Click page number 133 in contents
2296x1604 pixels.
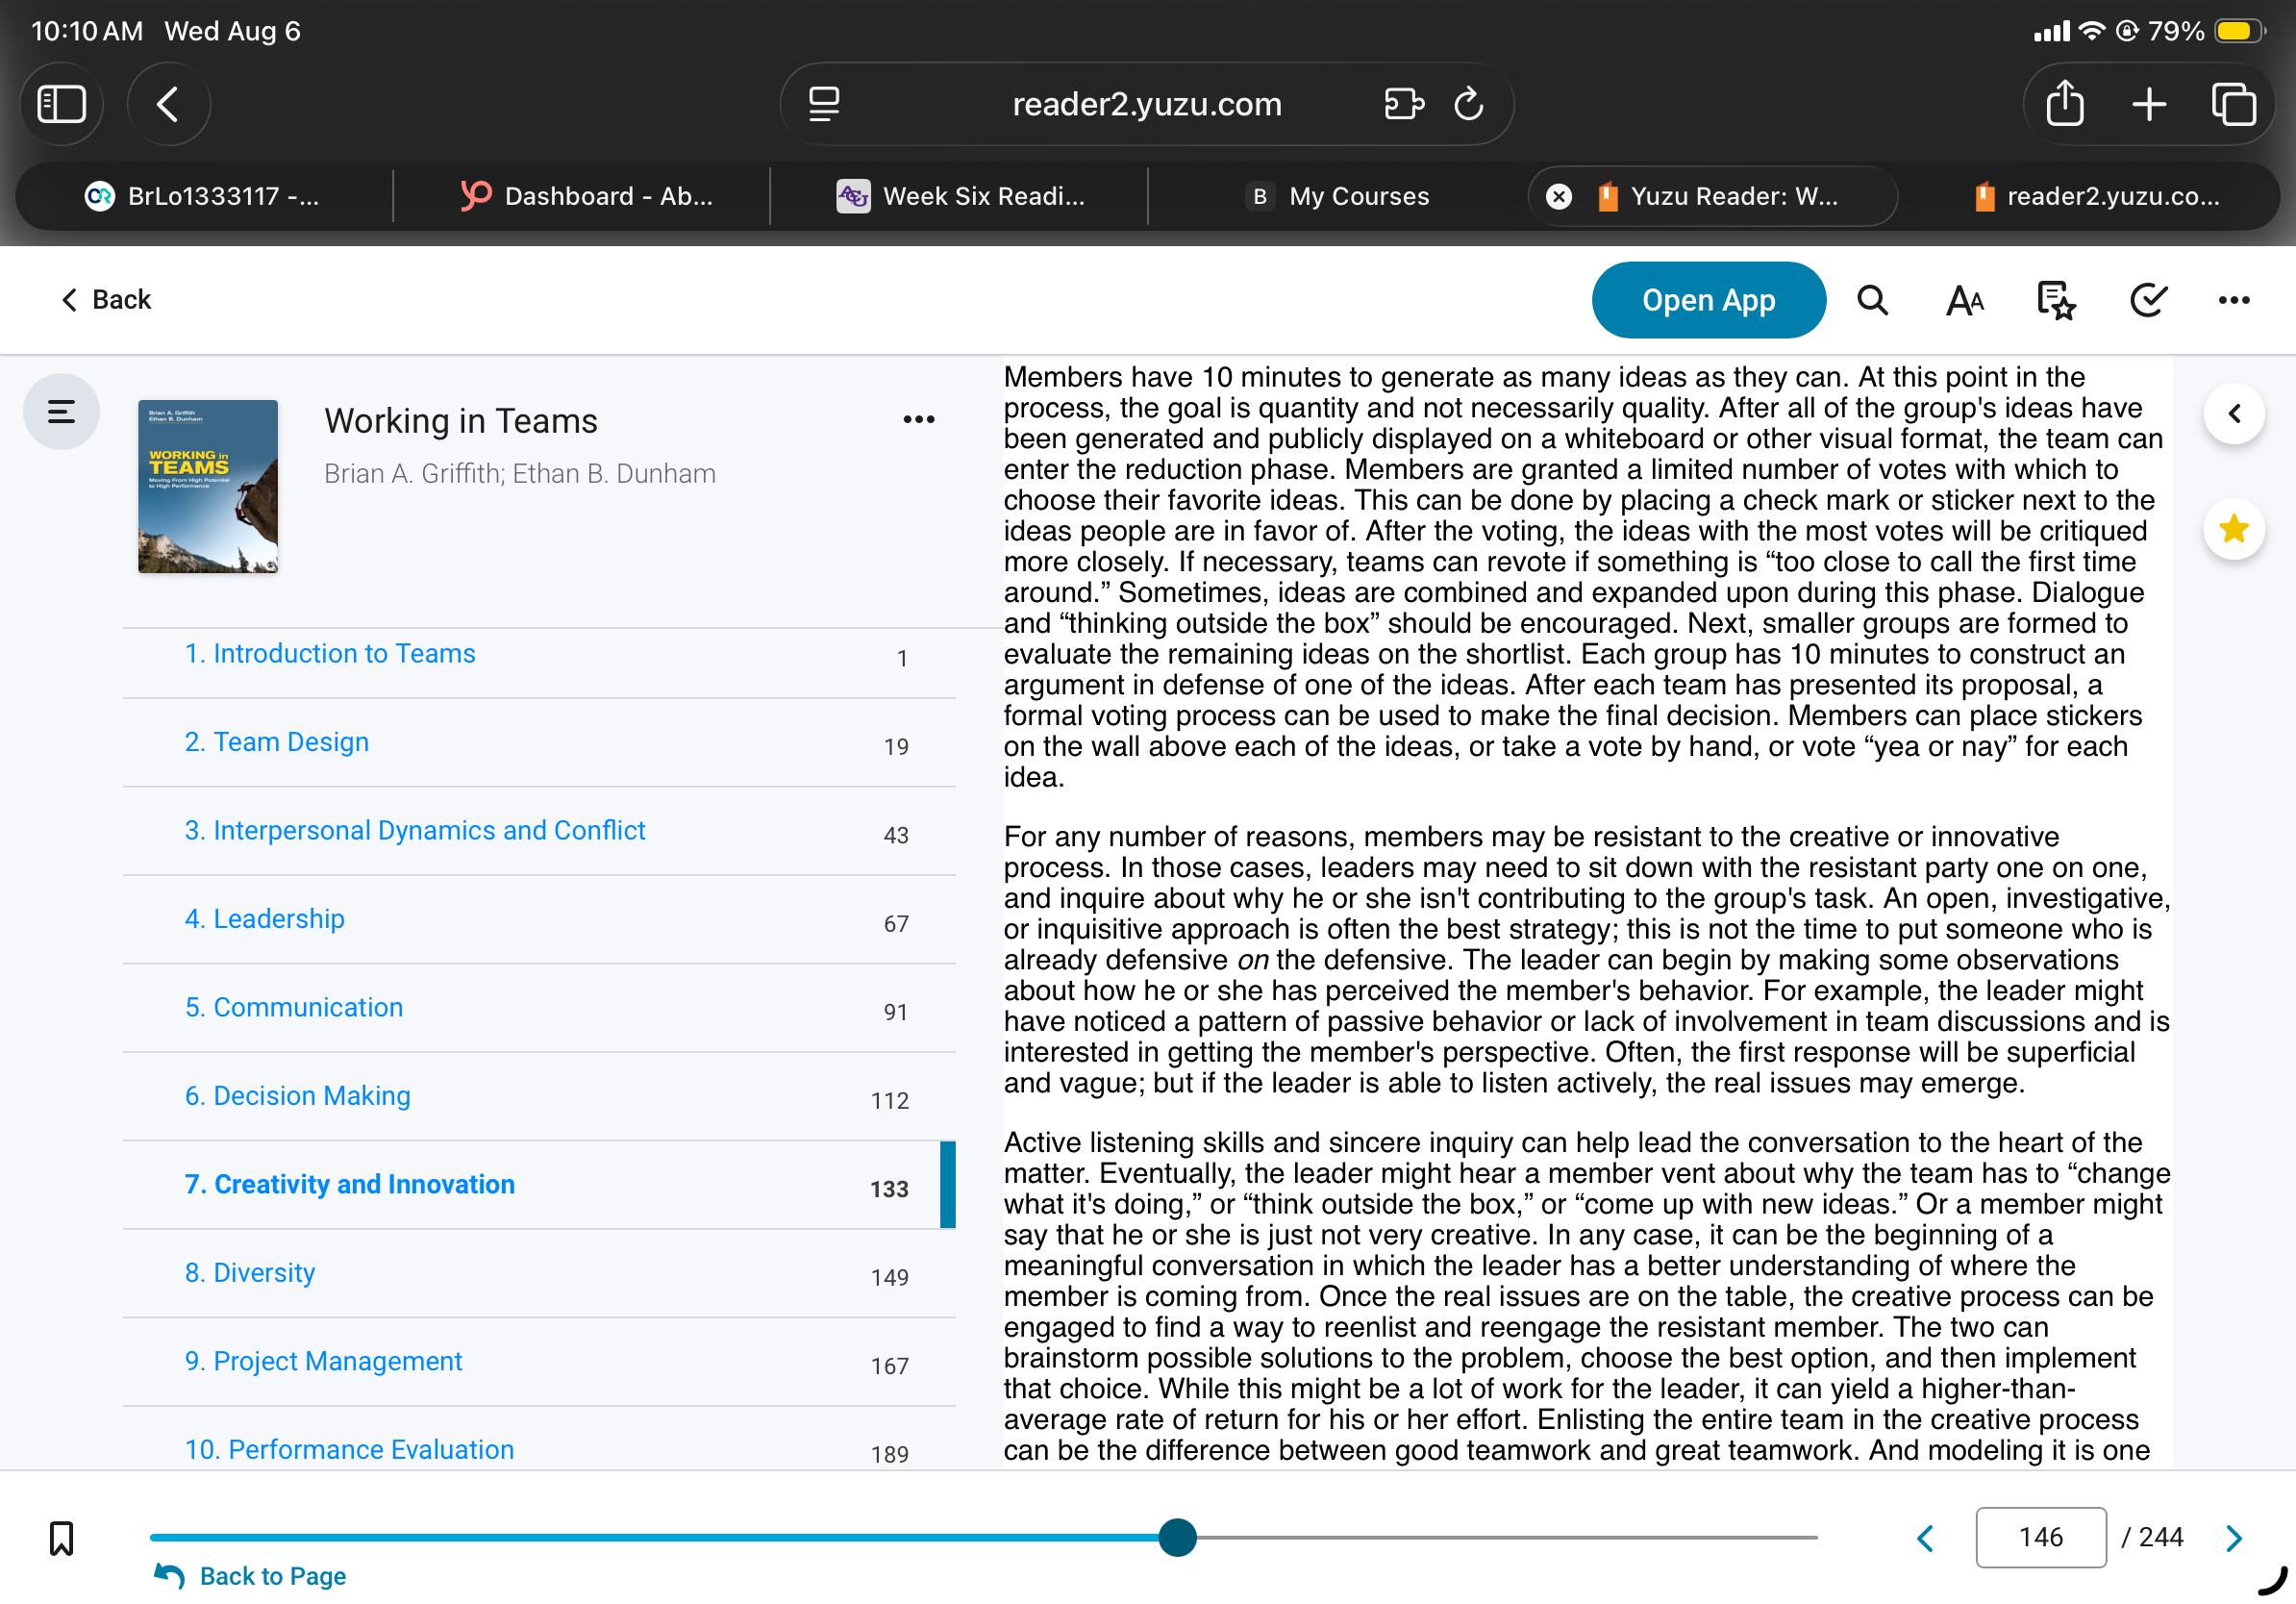click(x=889, y=1190)
